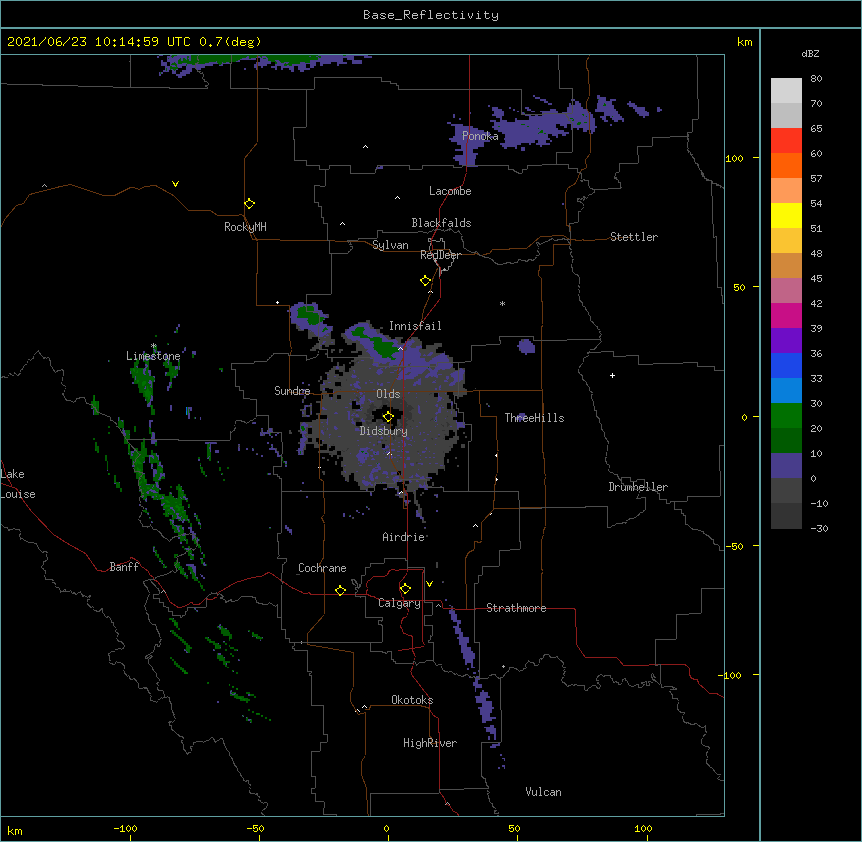Click the yellow V marker east of Calgary diamond
862x842 pixels.
429,584
